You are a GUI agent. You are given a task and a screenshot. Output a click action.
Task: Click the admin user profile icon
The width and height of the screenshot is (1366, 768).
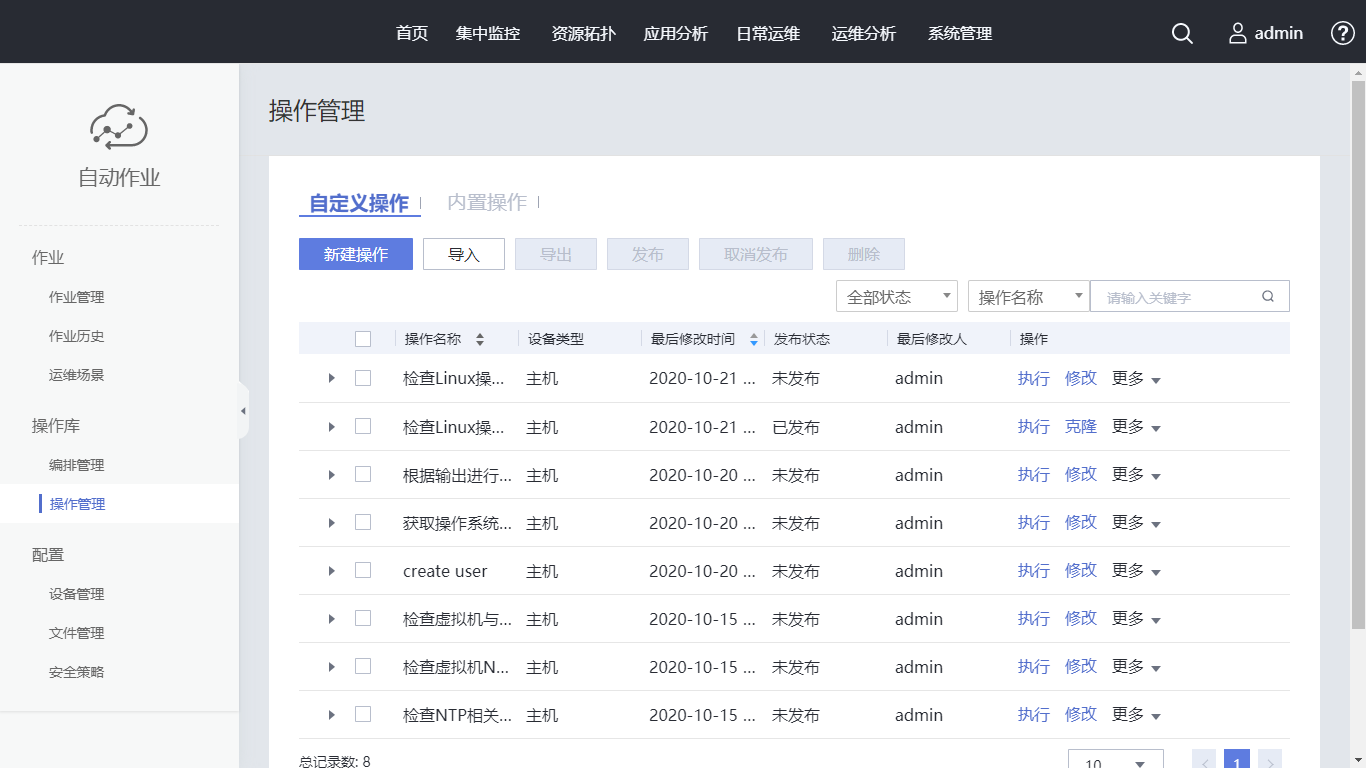coord(1238,33)
